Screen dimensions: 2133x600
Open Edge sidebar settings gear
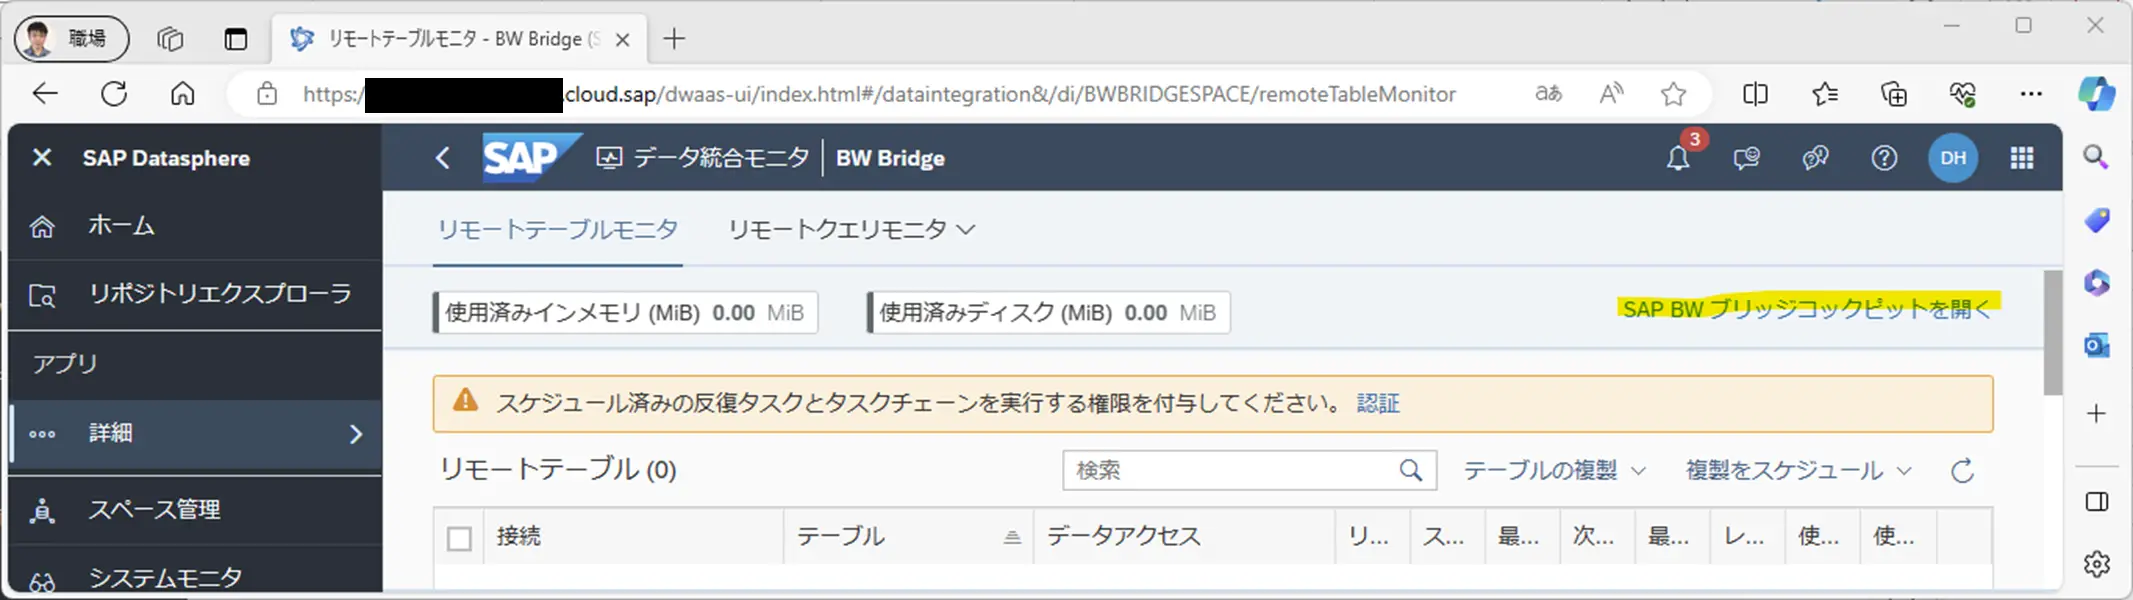click(2096, 564)
